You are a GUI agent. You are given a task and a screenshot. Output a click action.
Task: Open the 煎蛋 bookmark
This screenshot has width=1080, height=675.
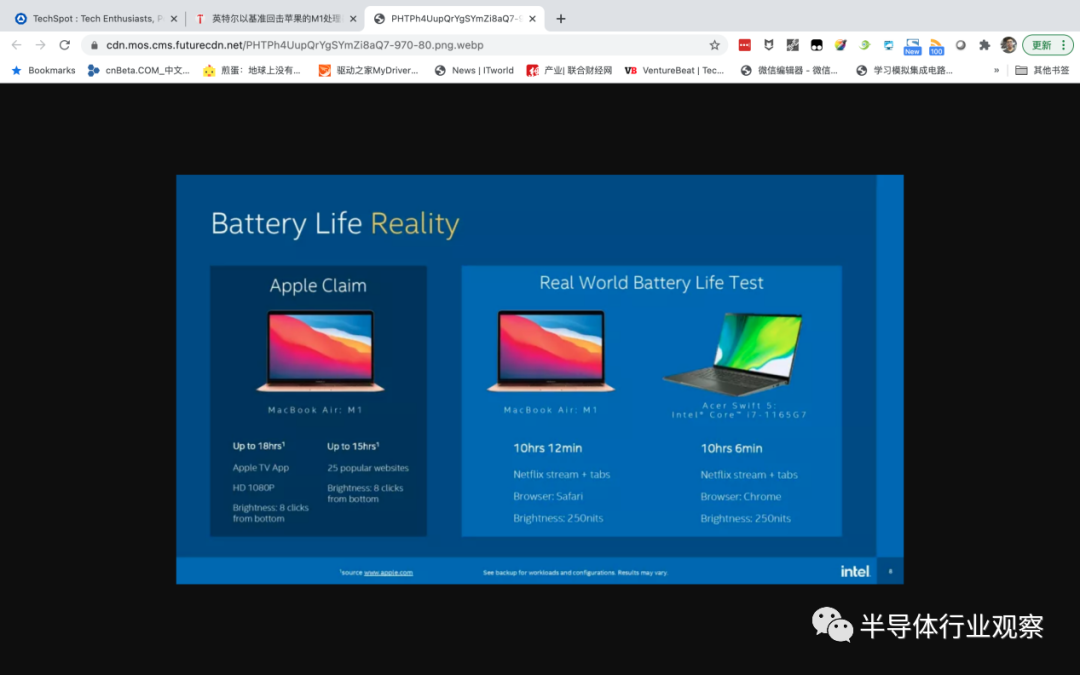[x=252, y=70]
